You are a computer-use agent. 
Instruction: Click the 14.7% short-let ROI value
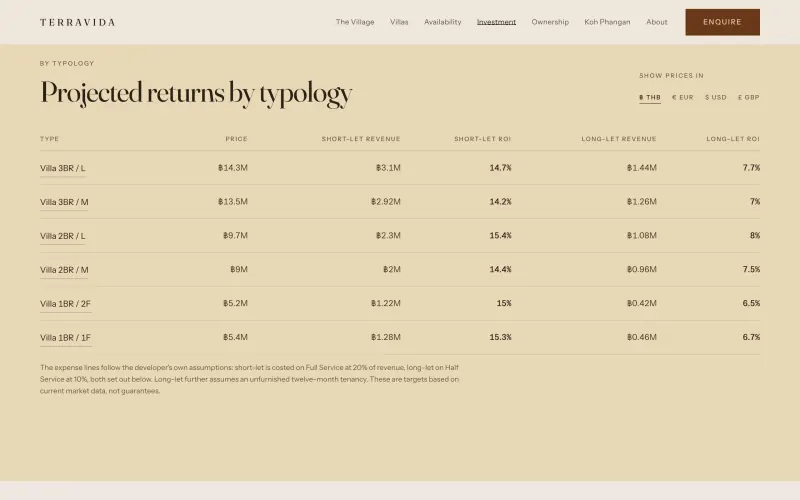(501, 167)
